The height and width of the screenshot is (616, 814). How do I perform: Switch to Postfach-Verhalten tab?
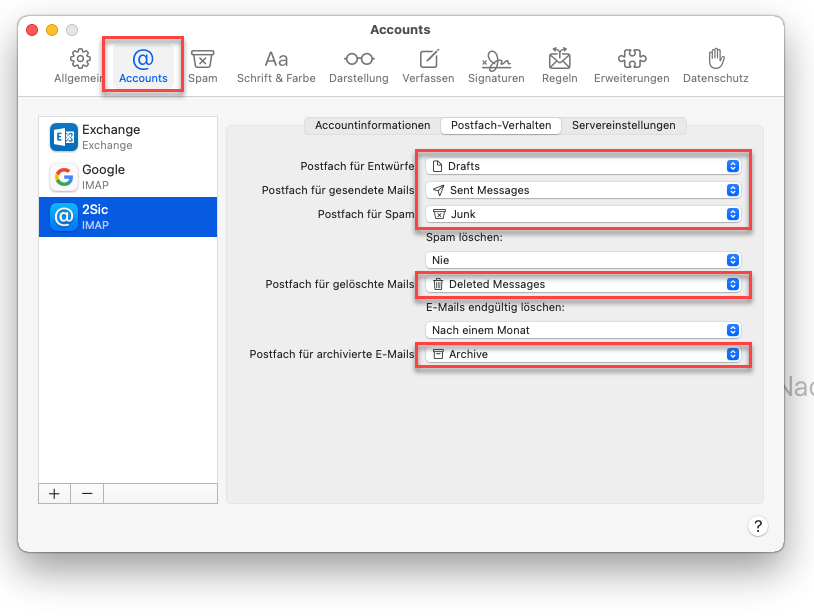pyautogui.click(x=501, y=126)
